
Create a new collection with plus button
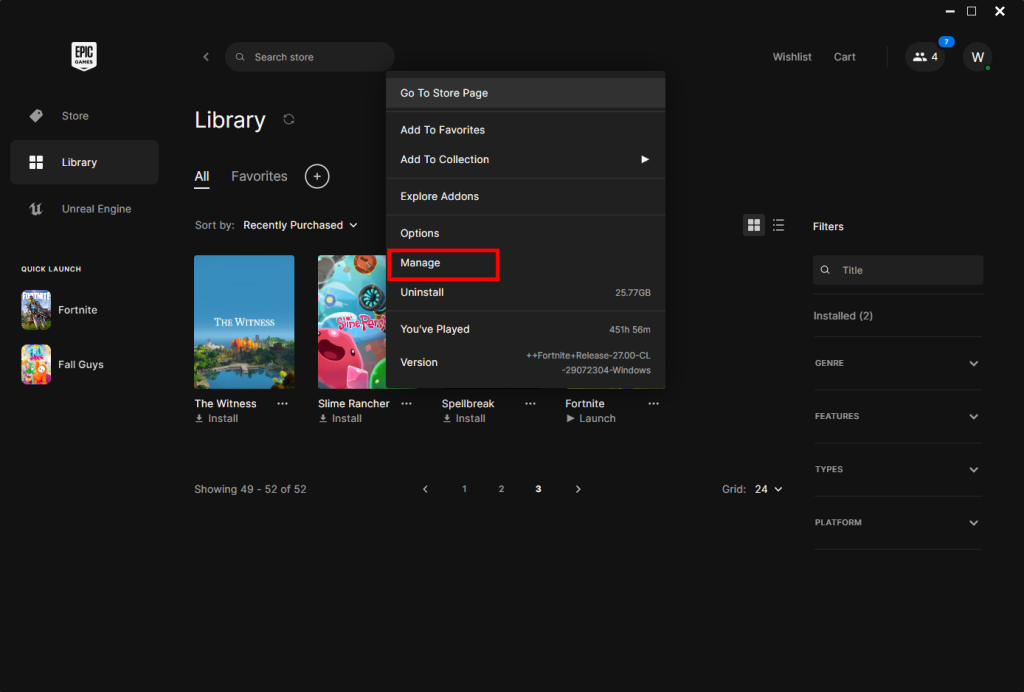(317, 176)
